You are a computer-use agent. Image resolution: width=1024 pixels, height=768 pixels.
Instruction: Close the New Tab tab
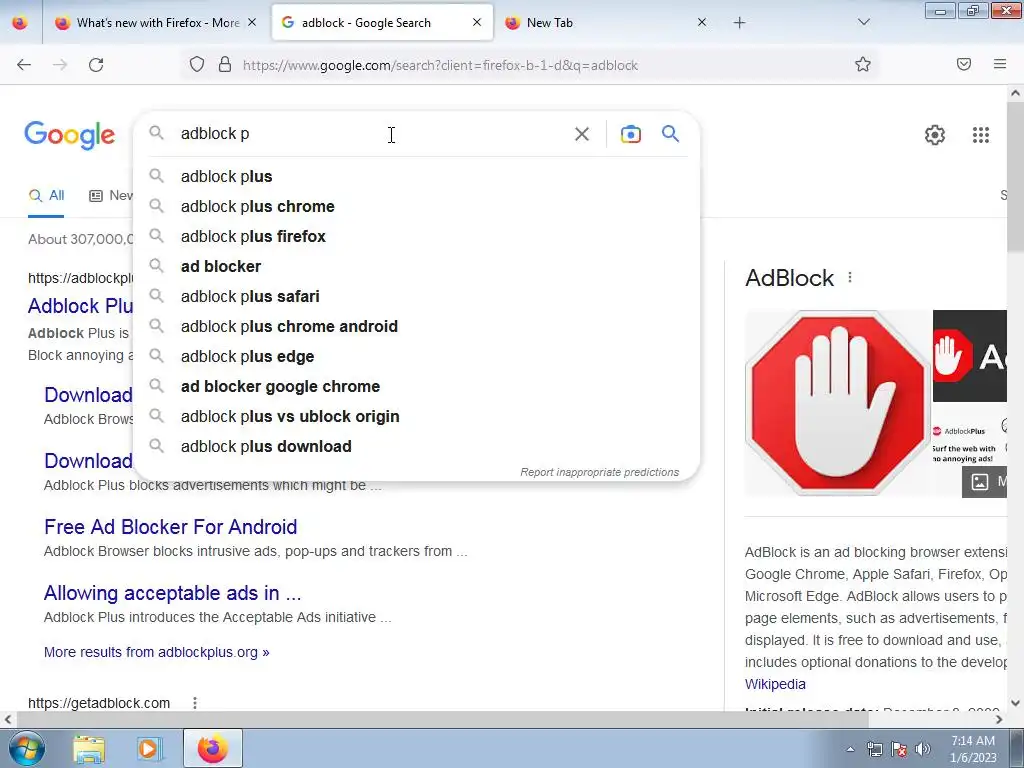(702, 22)
